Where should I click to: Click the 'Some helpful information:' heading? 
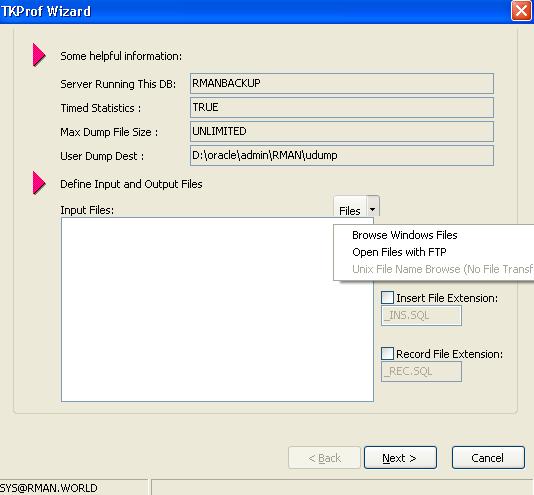click(x=121, y=56)
